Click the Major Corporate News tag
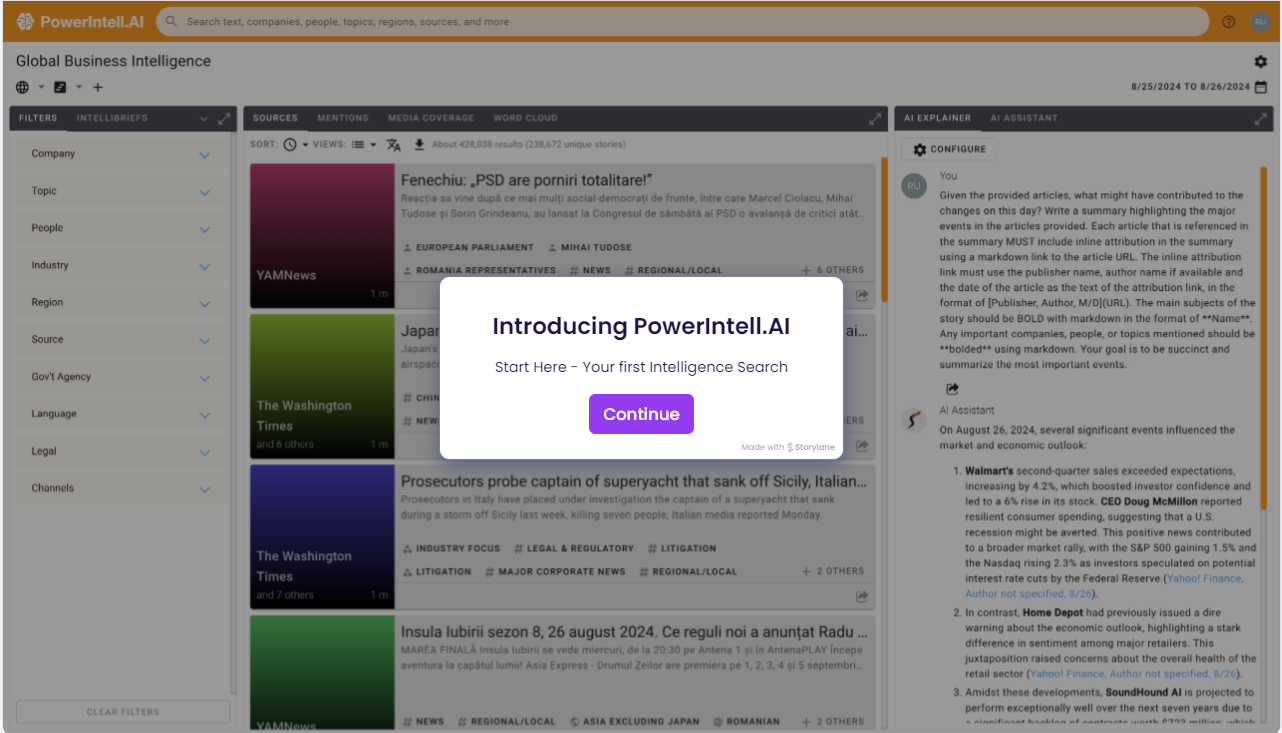 pos(555,571)
